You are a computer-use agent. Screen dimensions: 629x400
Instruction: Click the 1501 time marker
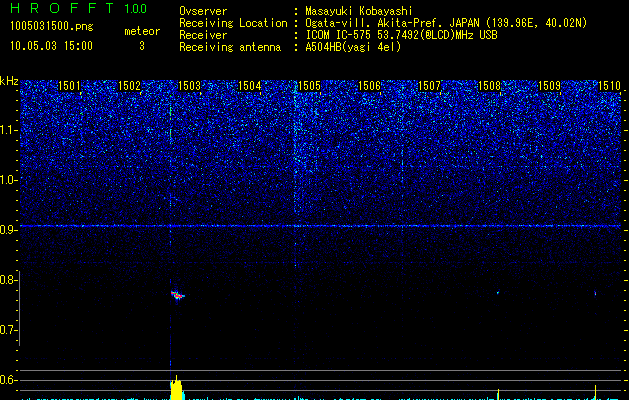point(69,86)
